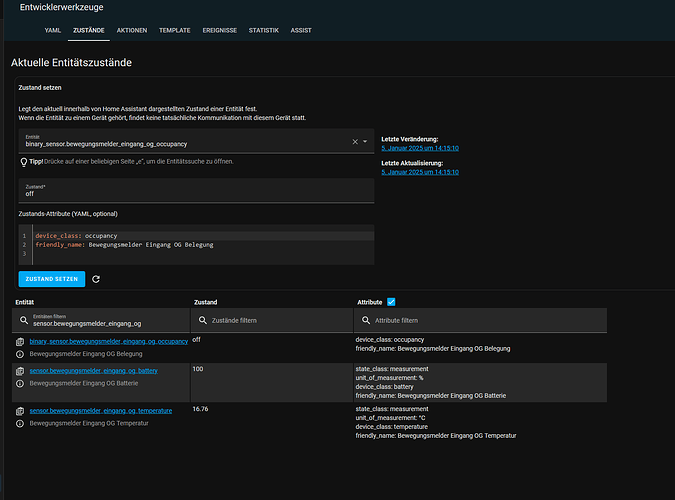Click the friendly_name line in YAML editor
This screenshot has width=675, height=500.
[x=124, y=245]
